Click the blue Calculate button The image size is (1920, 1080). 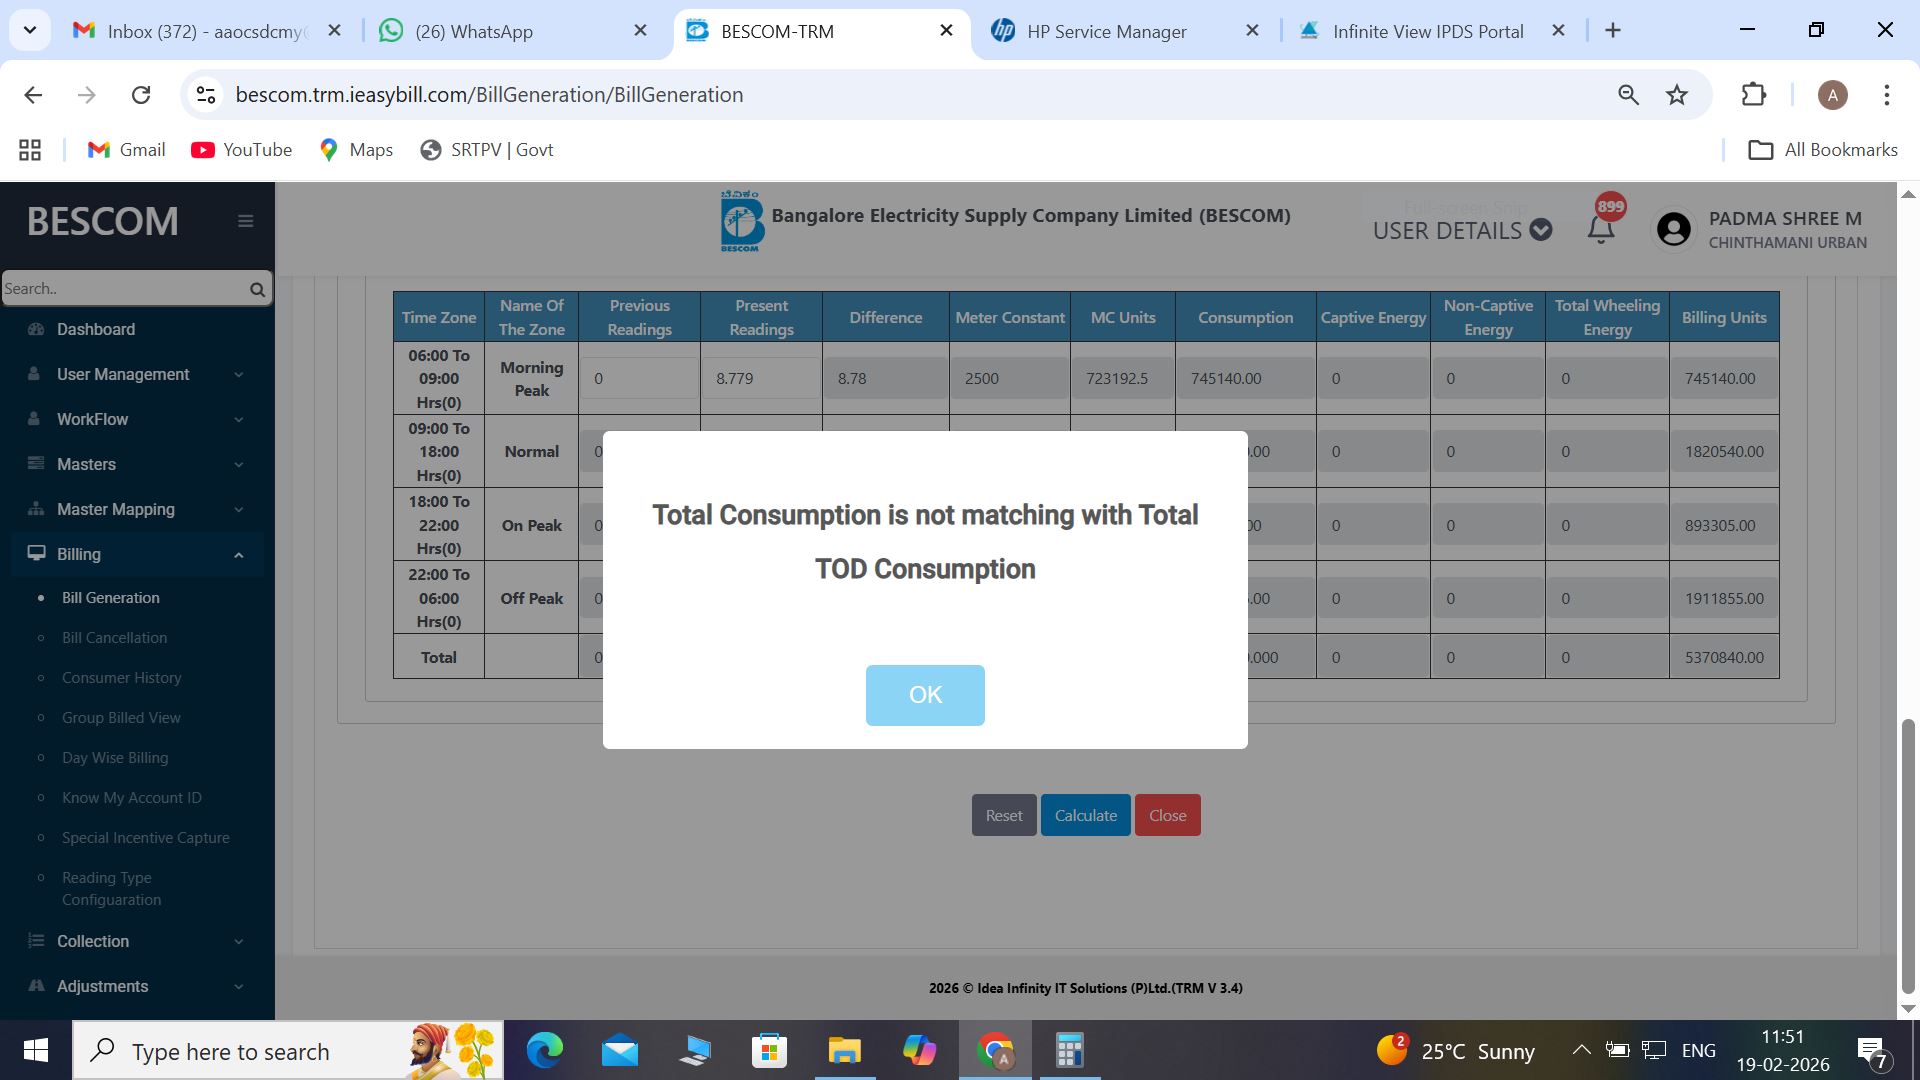tap(1085, 815)
